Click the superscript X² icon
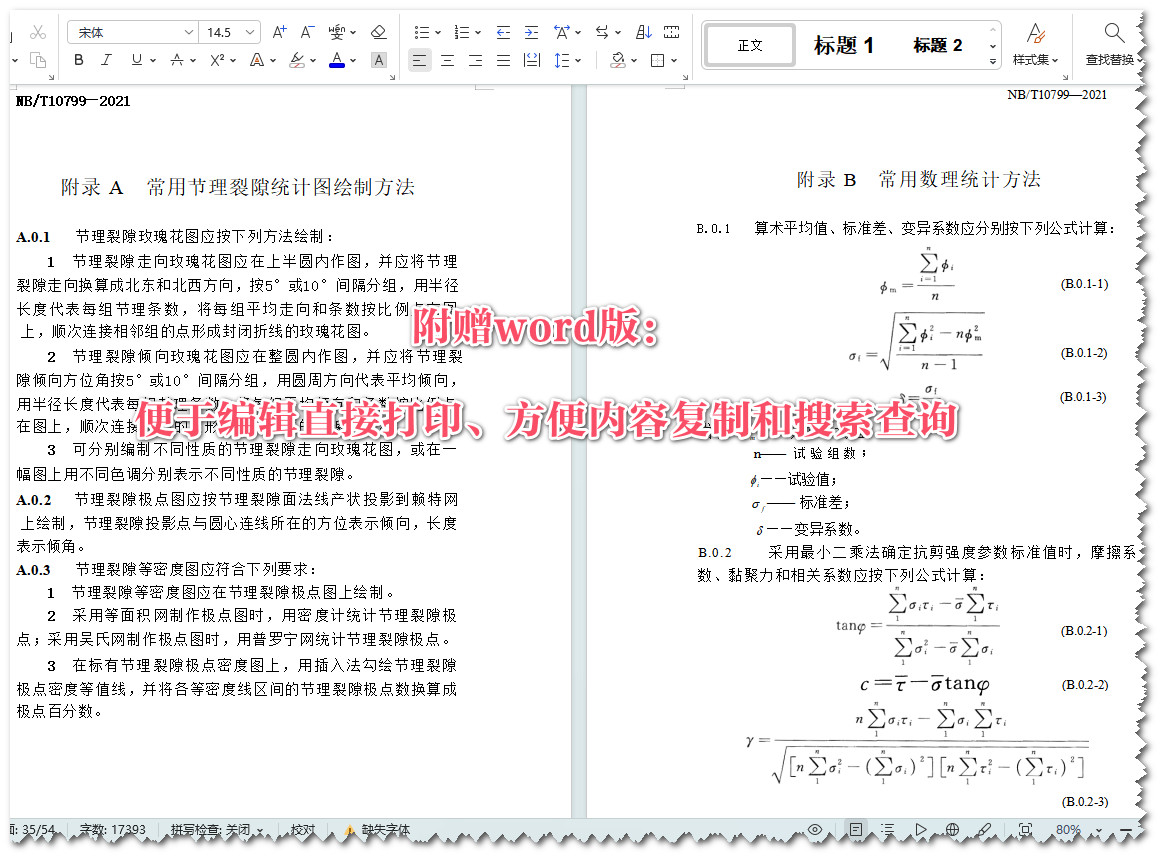Screen dimensions: 1164x860 [x=215, y=60]
